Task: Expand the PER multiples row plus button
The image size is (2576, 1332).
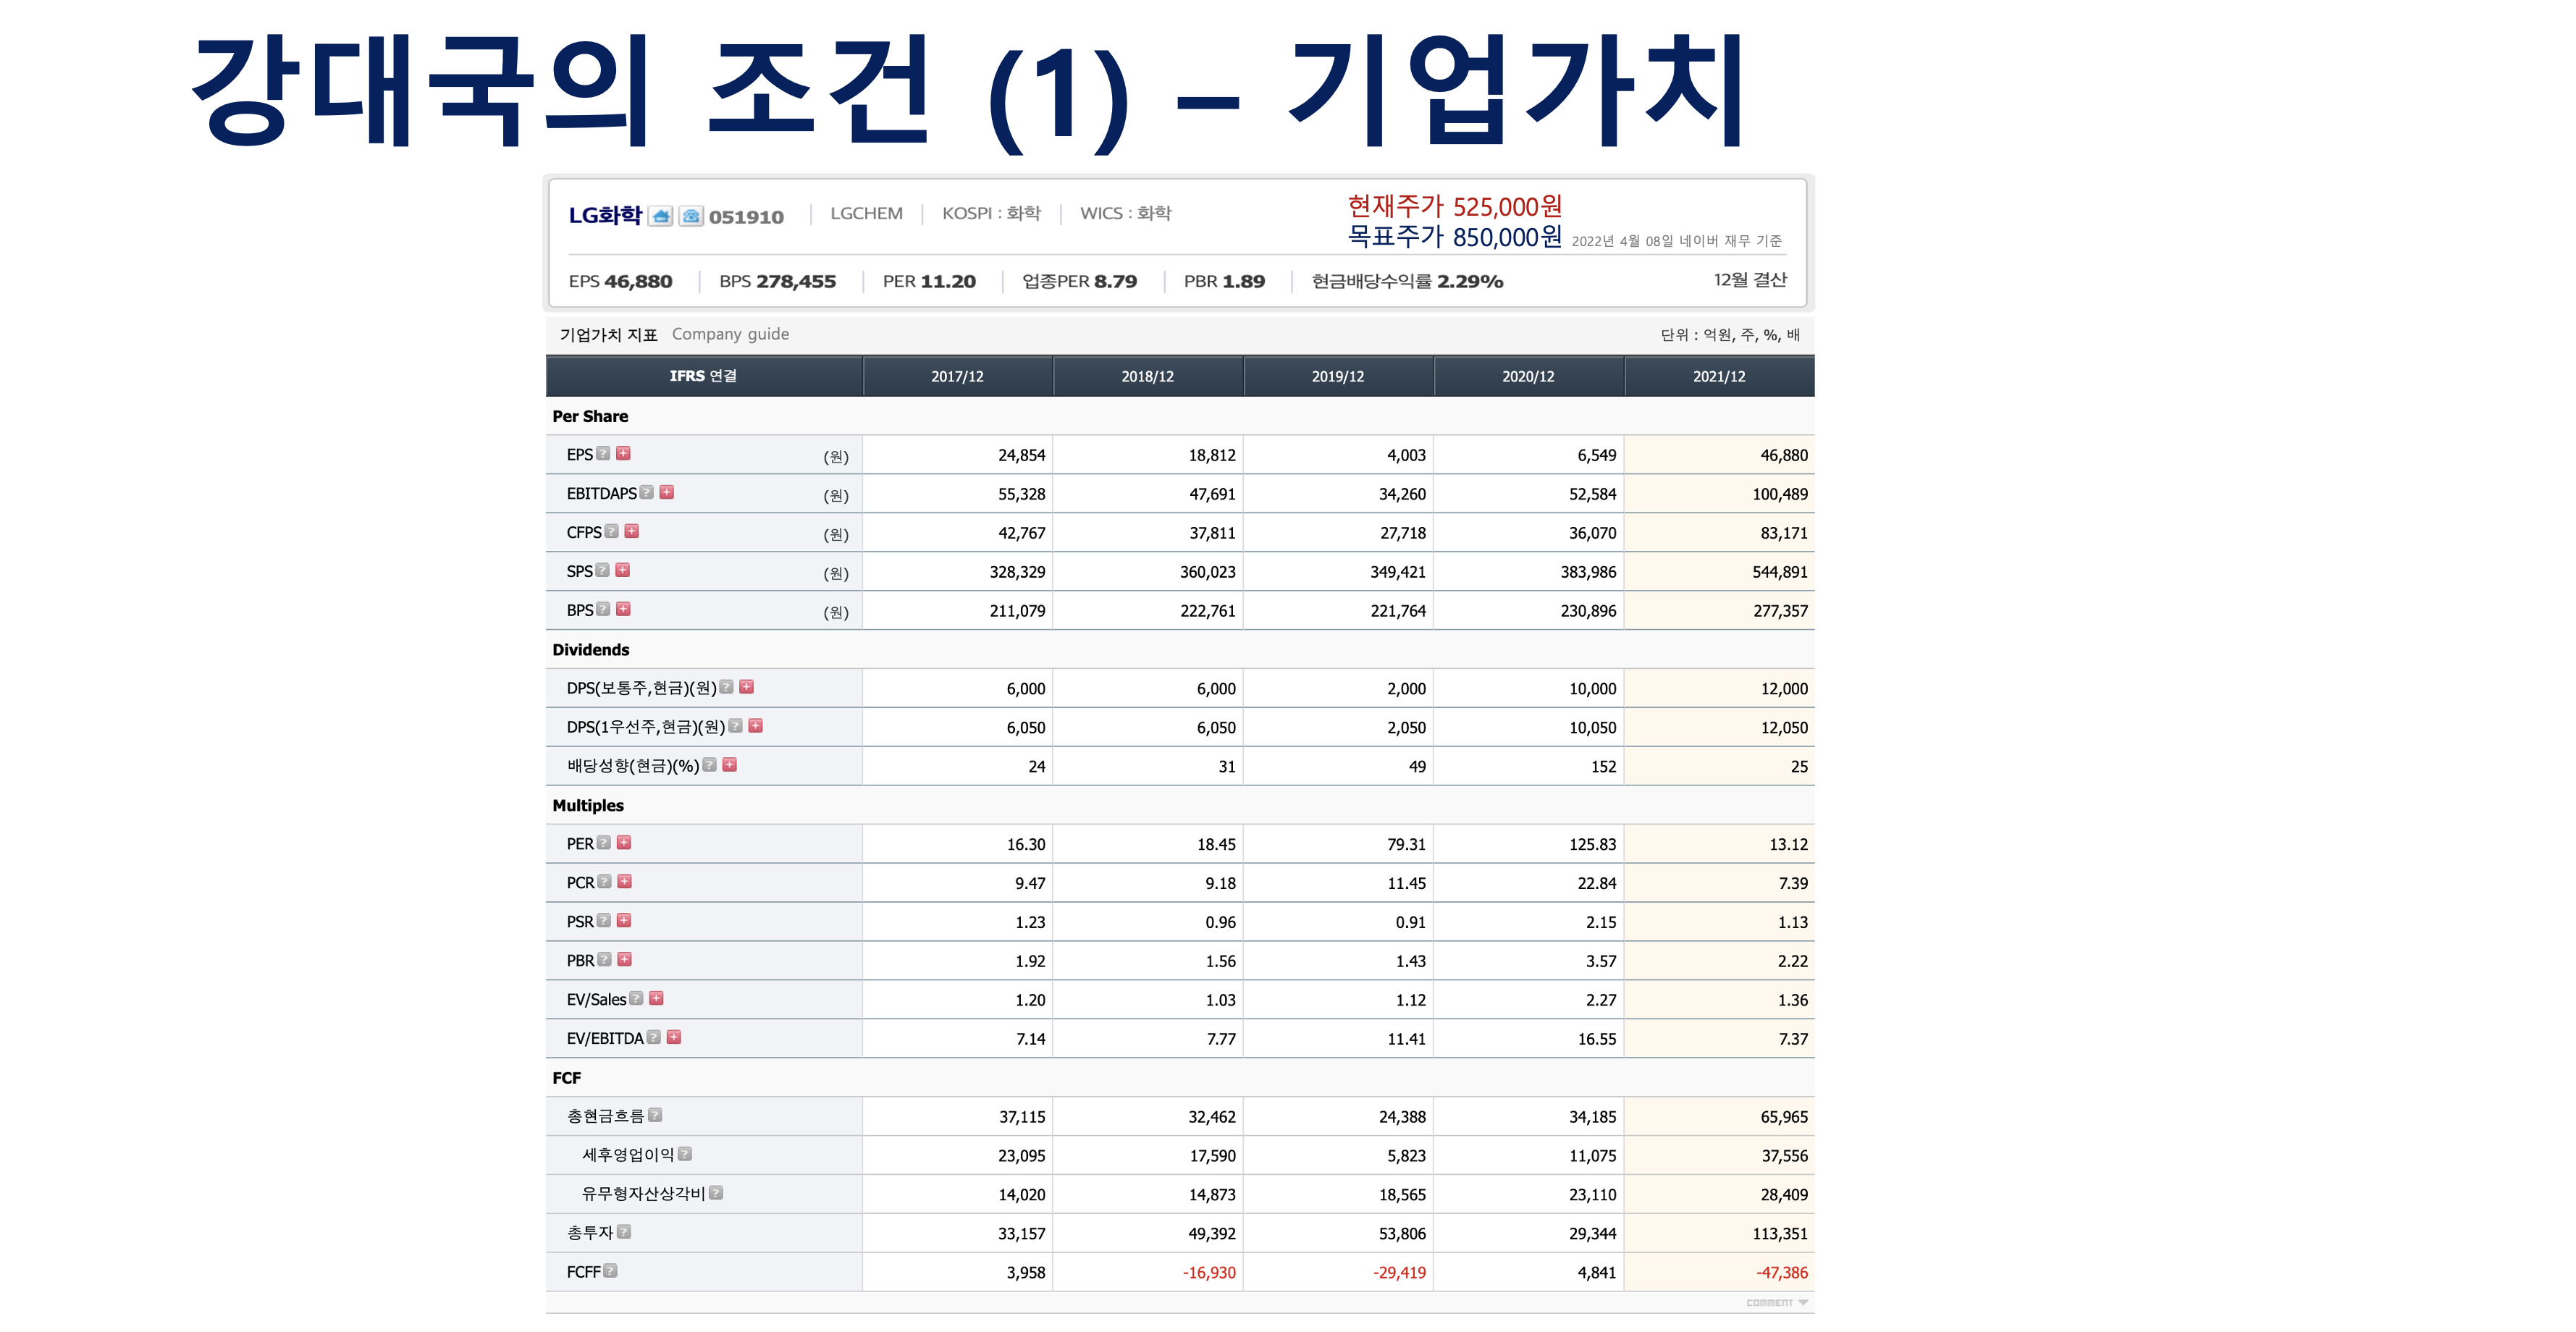Action: pos(624,843)
